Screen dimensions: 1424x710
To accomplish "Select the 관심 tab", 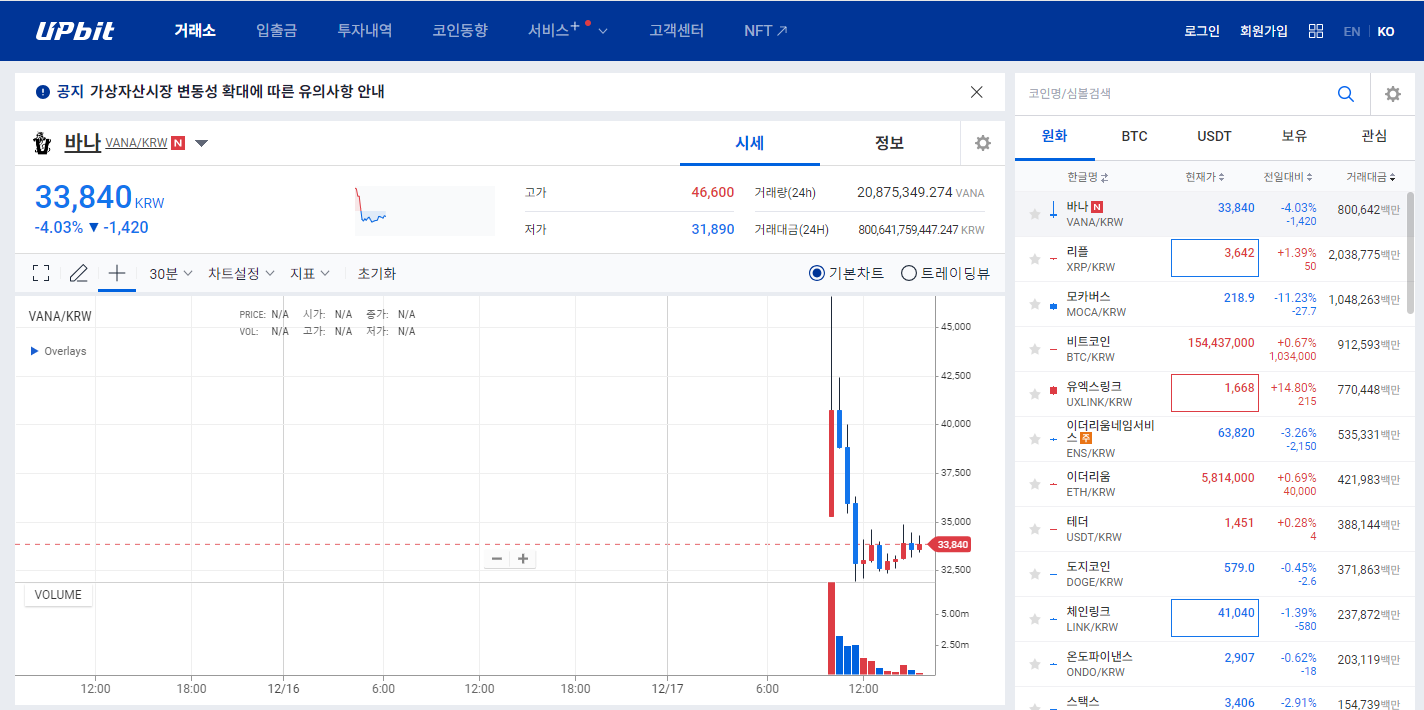I will pyautogui.click(x=1374, y=136).
